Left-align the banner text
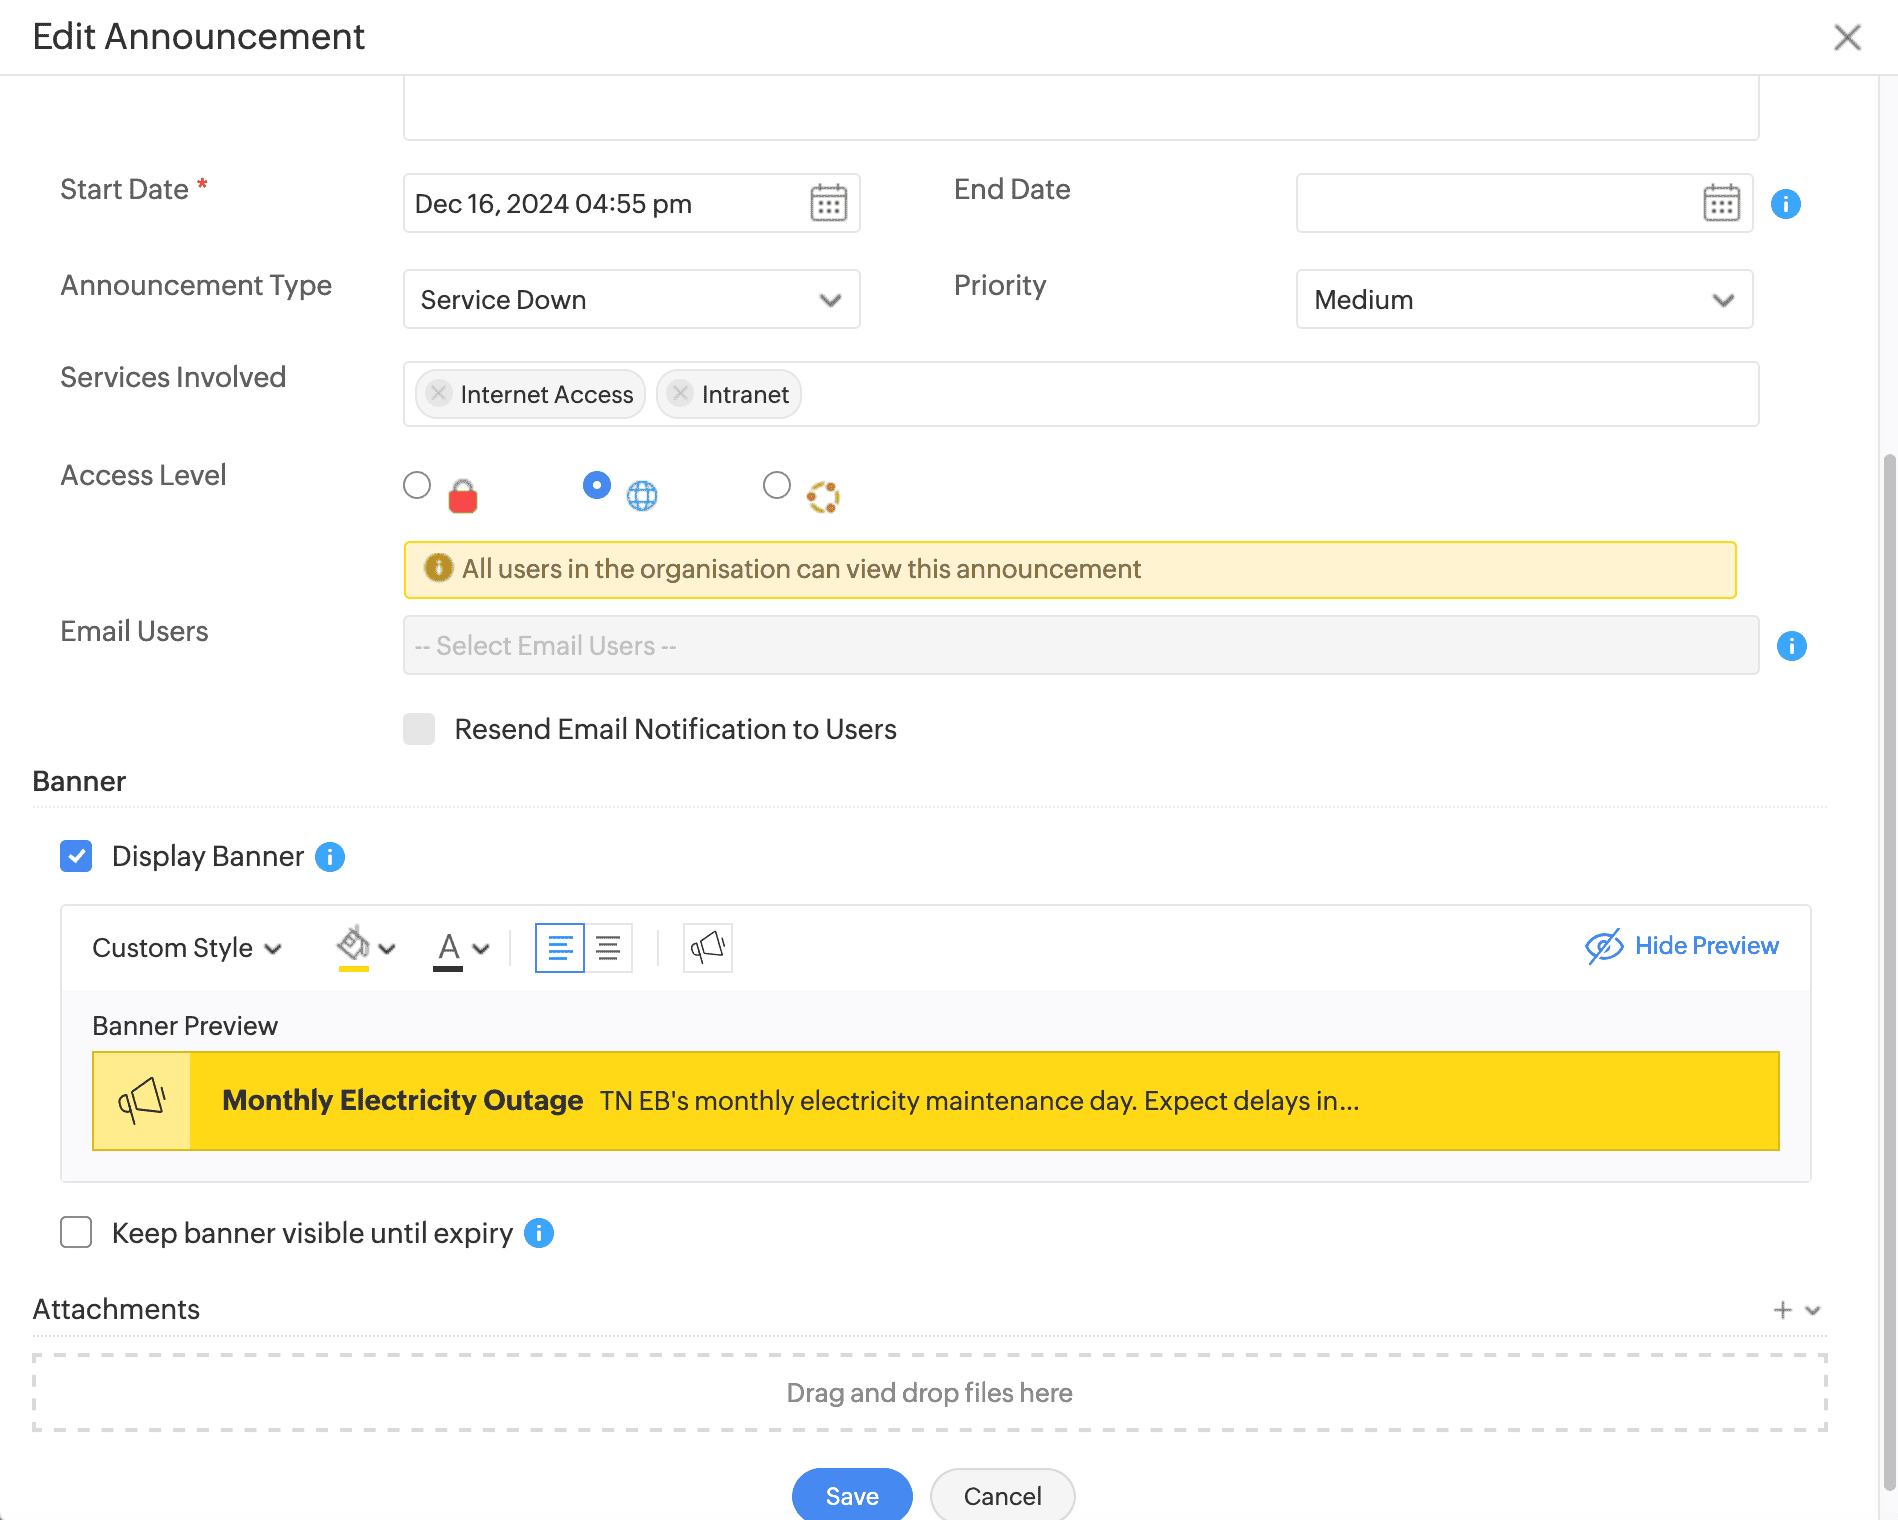The height and width of the screenshot is (1520, 1898). 560,947
